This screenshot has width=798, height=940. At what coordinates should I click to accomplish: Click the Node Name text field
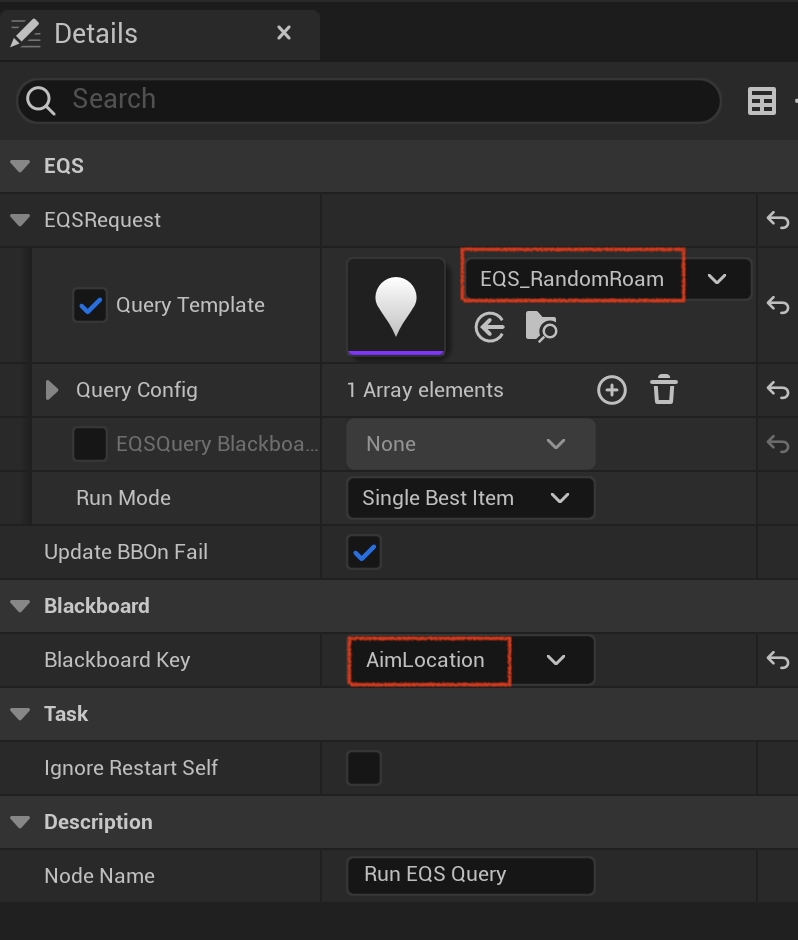(x=471, y=875)
